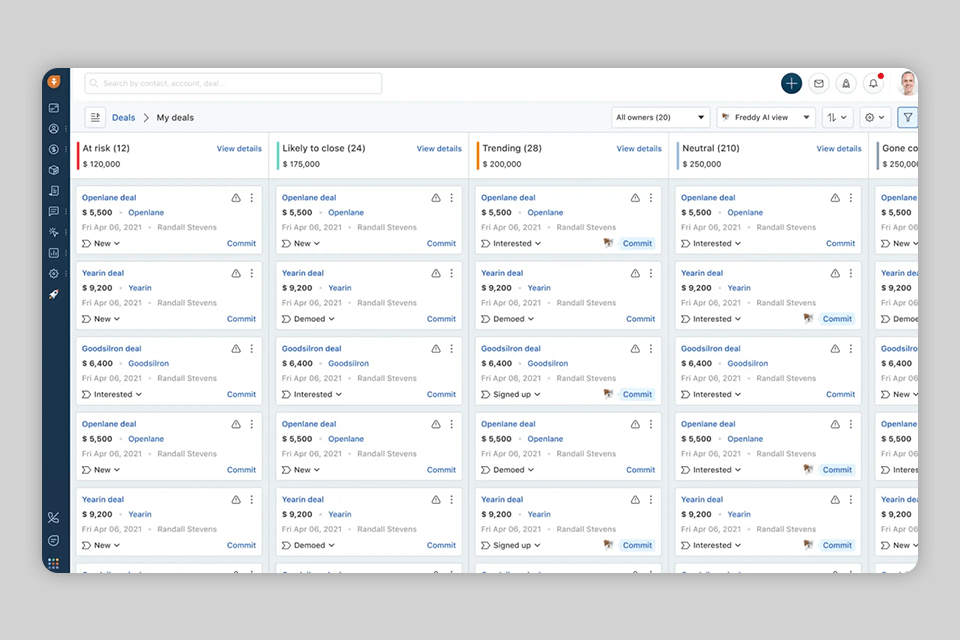Open the Freddy AI view dropdown
The width and height of the screenshot is (960, 640).
[765, 117]
